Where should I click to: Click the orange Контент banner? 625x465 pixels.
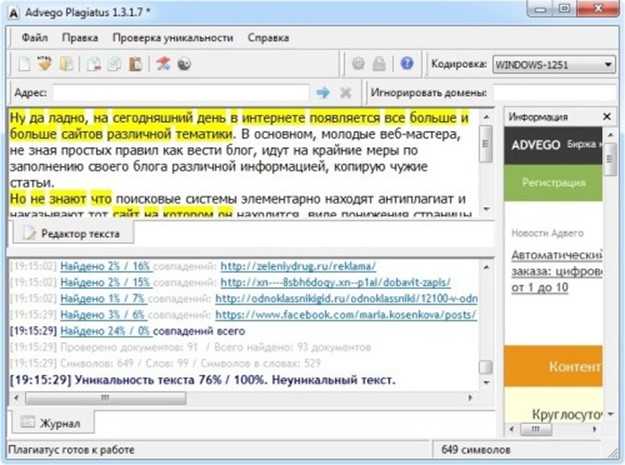pos(553,366)
